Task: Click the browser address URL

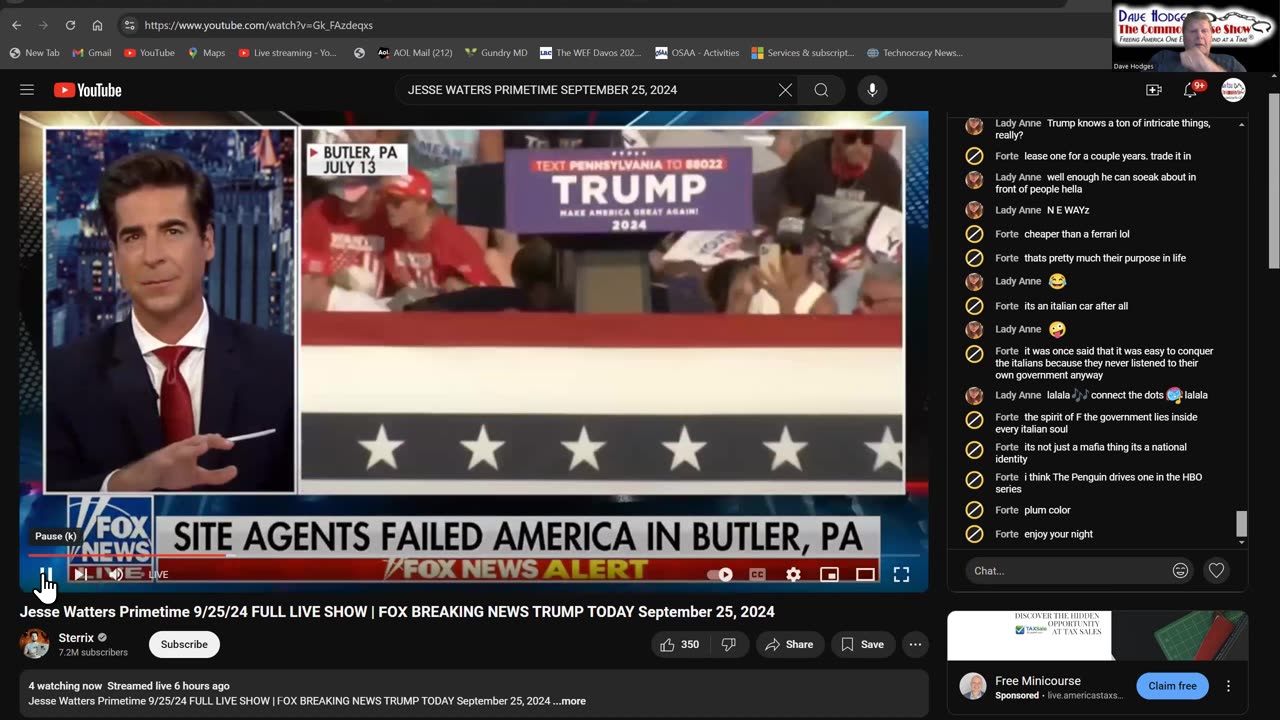Action: 258,25
